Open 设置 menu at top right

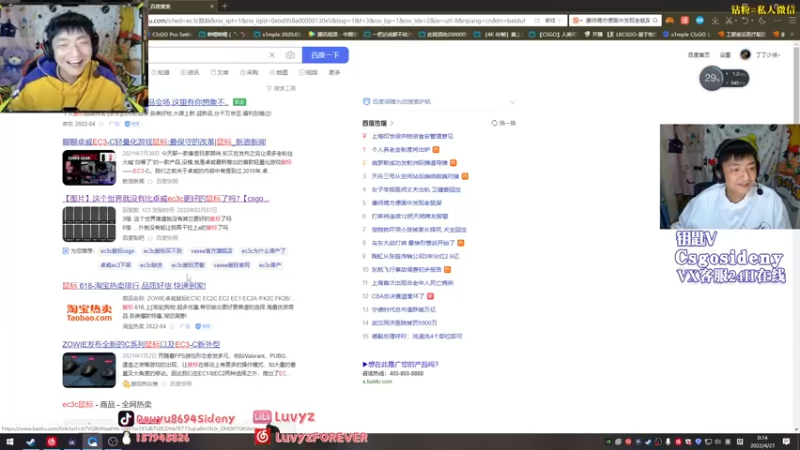(x=725, y=55)
